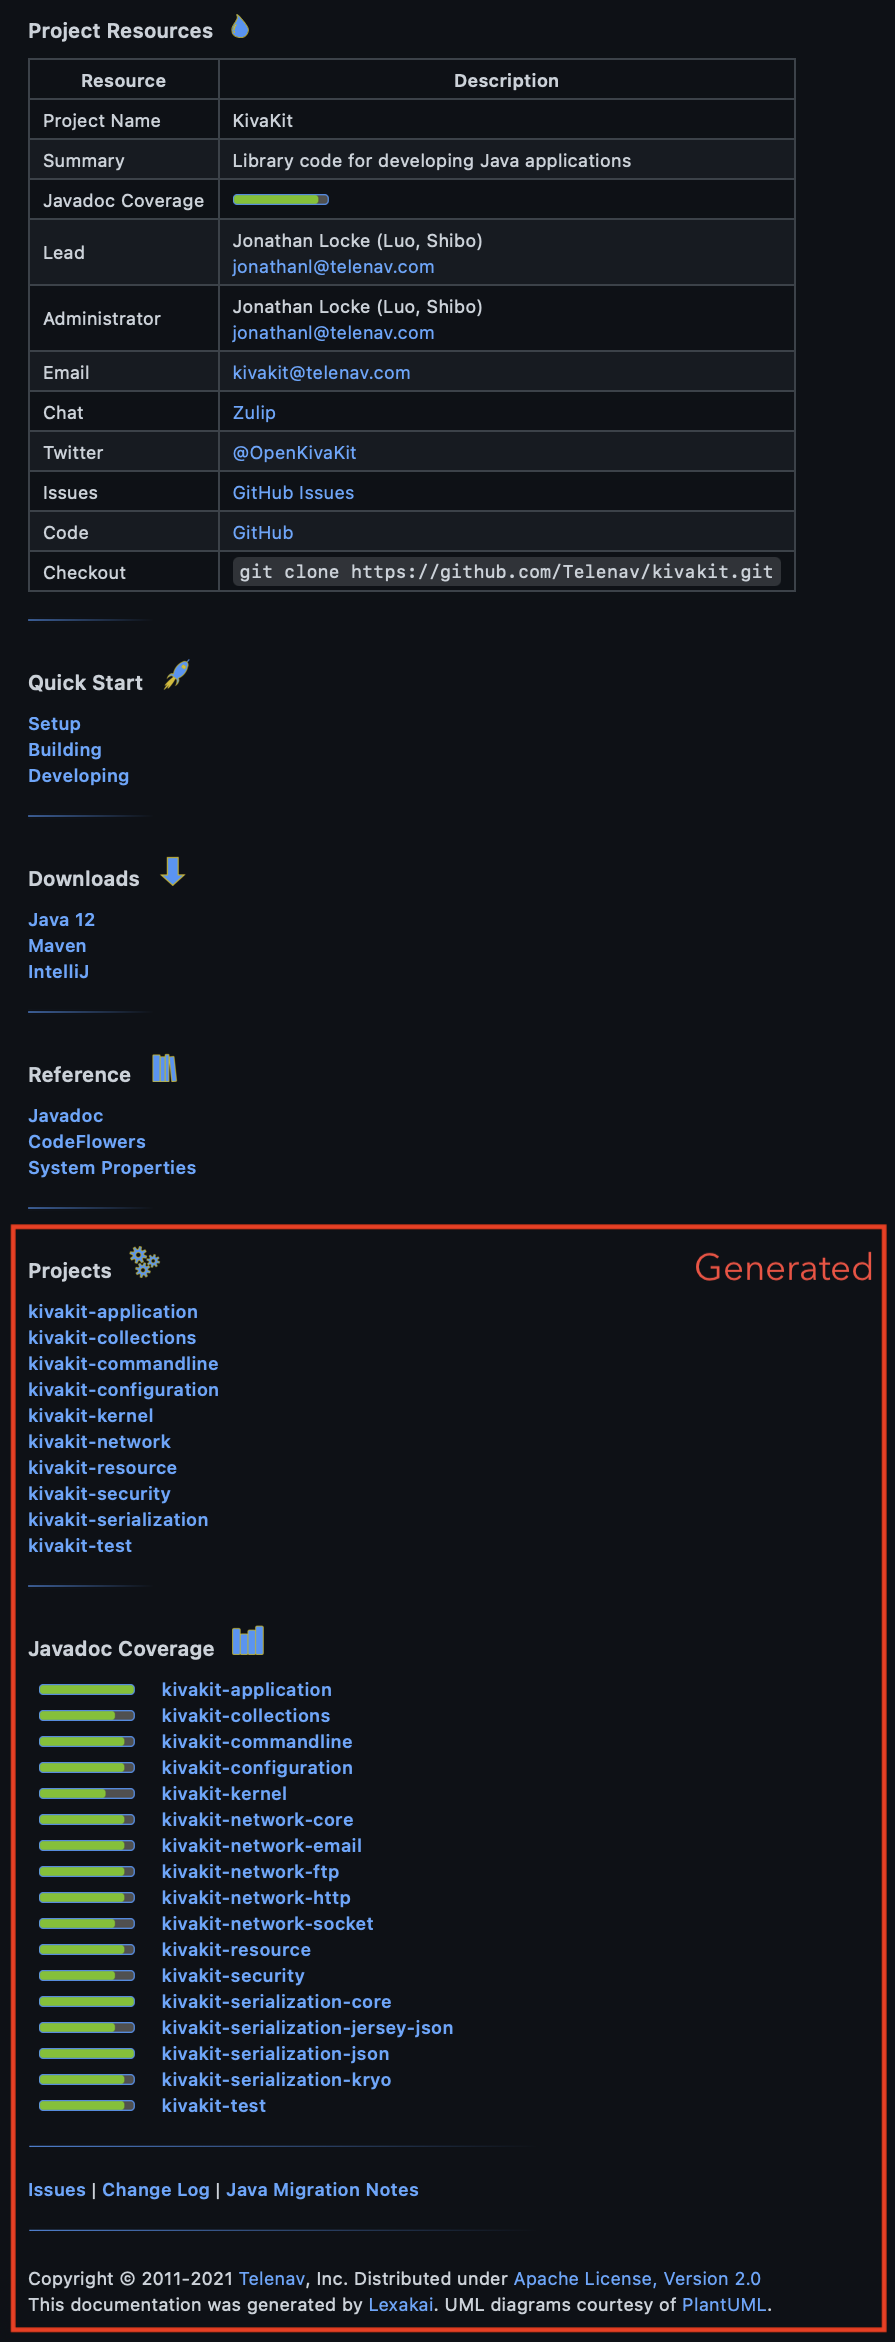This screenshot has width=895, height=2342.
Task: Click the git clone checkout command
Action: click(506, 571)
